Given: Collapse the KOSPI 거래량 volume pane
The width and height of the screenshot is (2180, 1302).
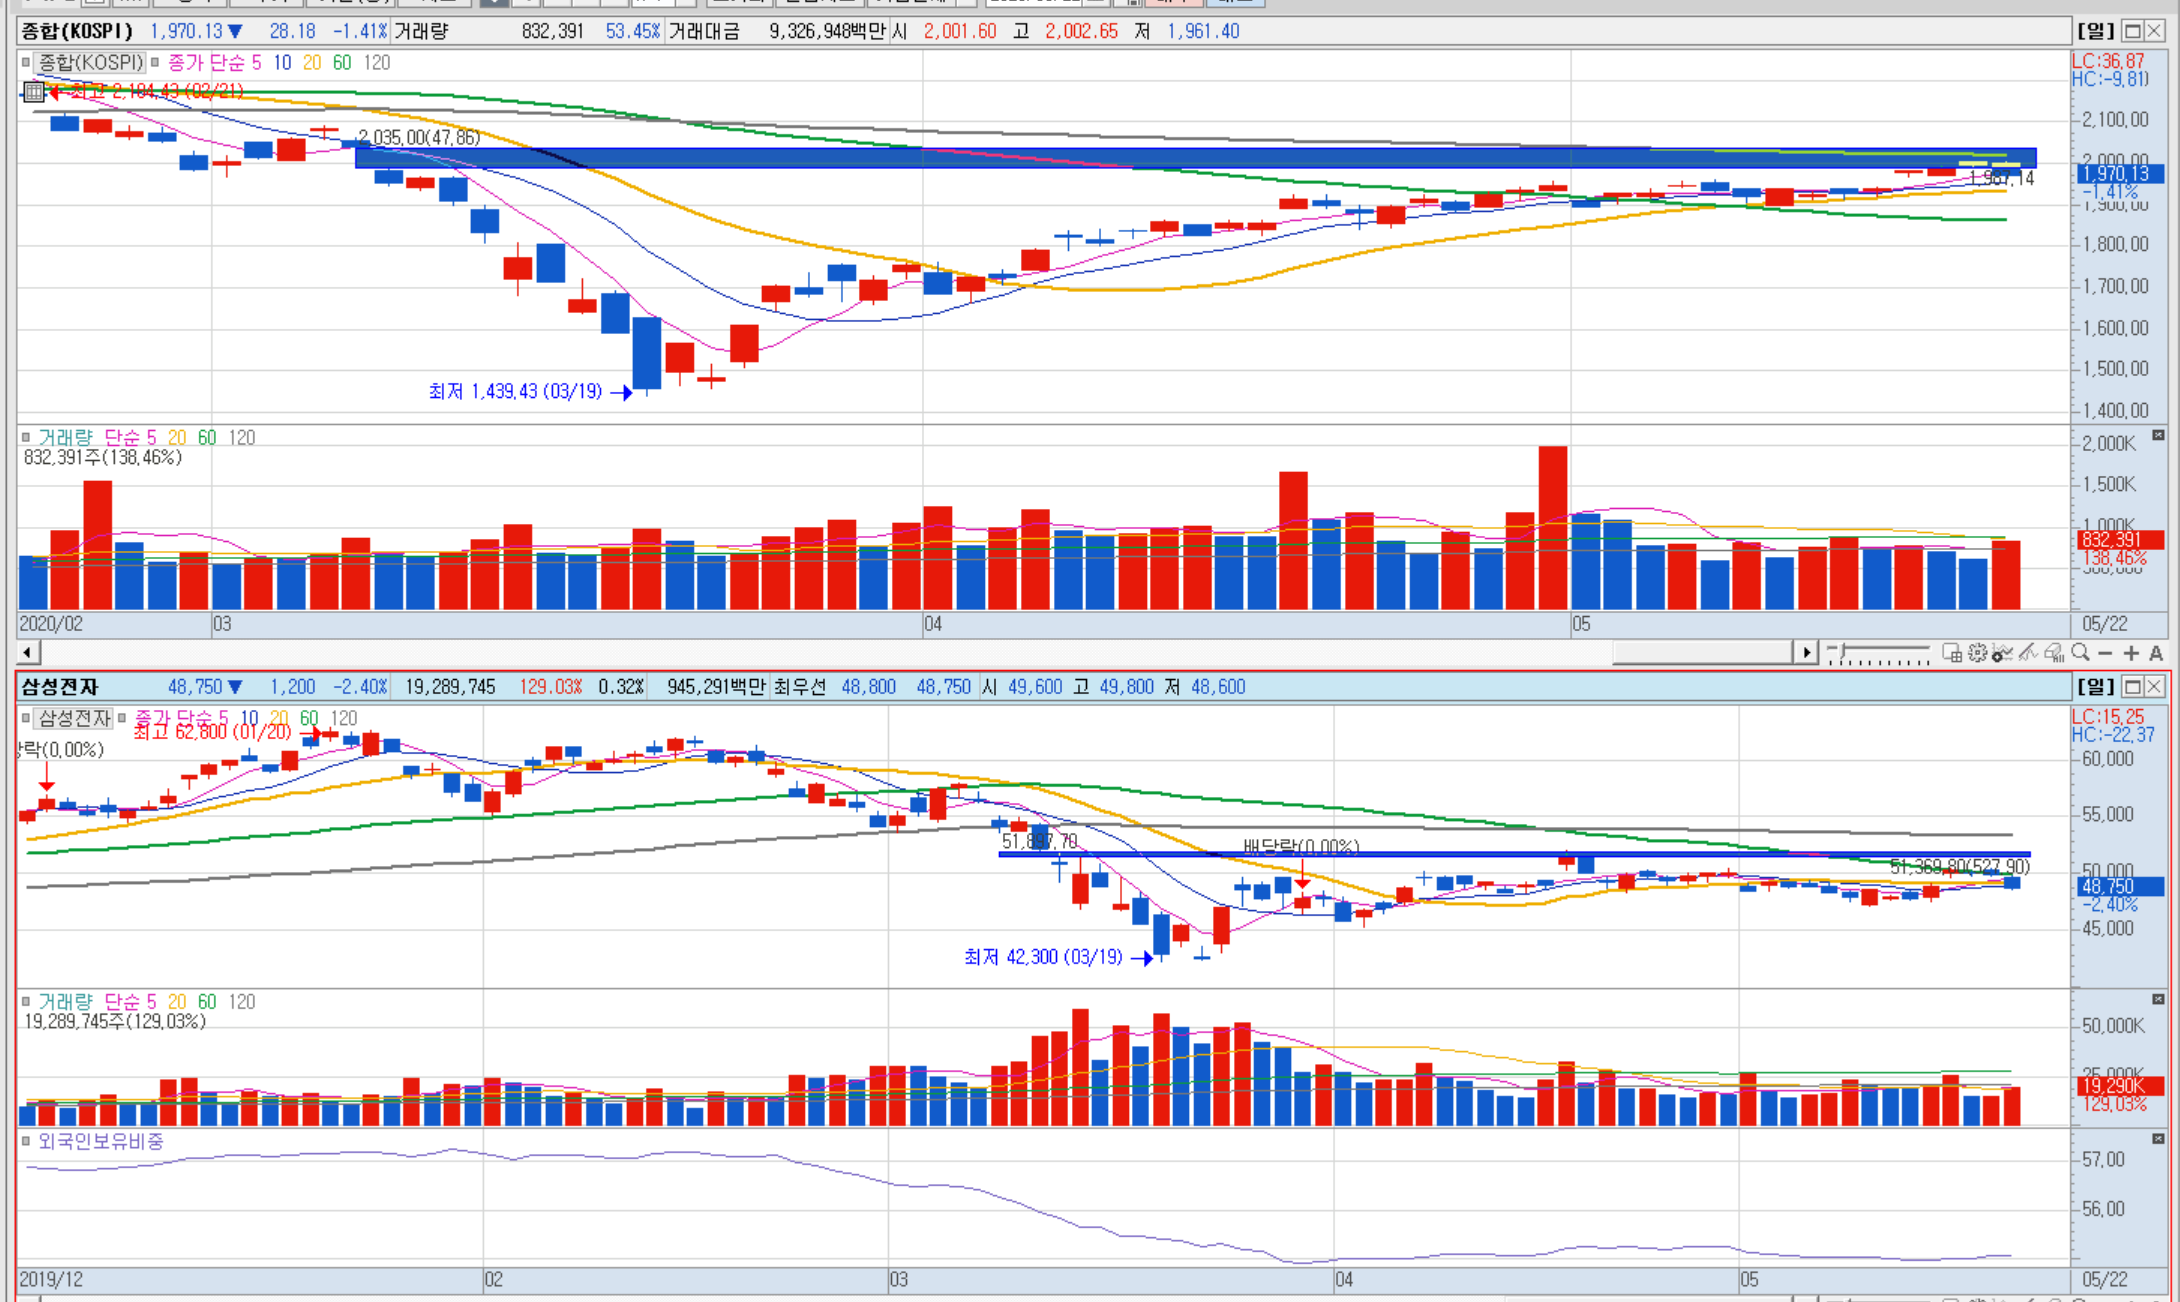Looking at the screenshot, I should [x=2158, y=435].
